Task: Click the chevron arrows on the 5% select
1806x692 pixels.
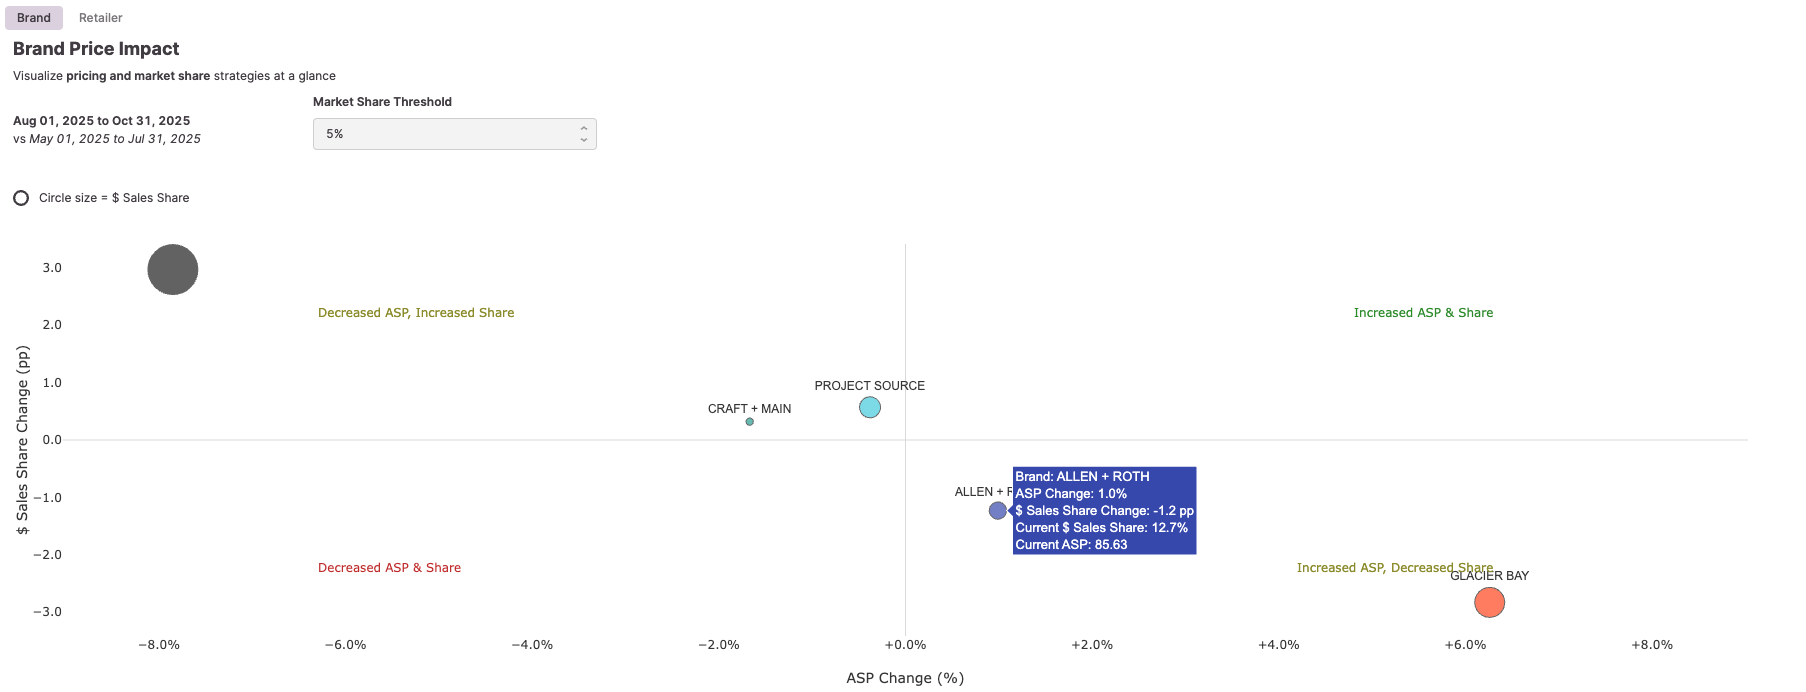Action: 584,134
